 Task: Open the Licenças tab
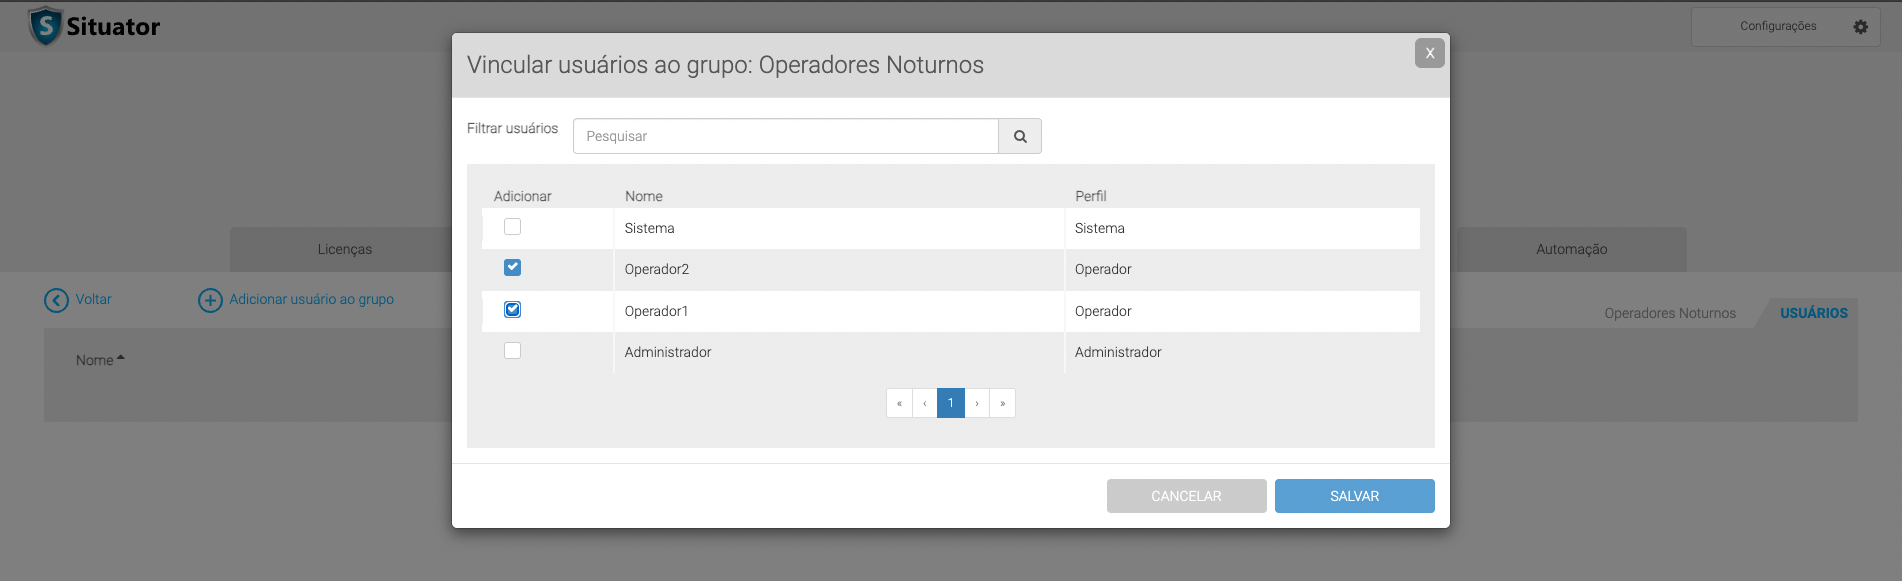coord(344,249)
